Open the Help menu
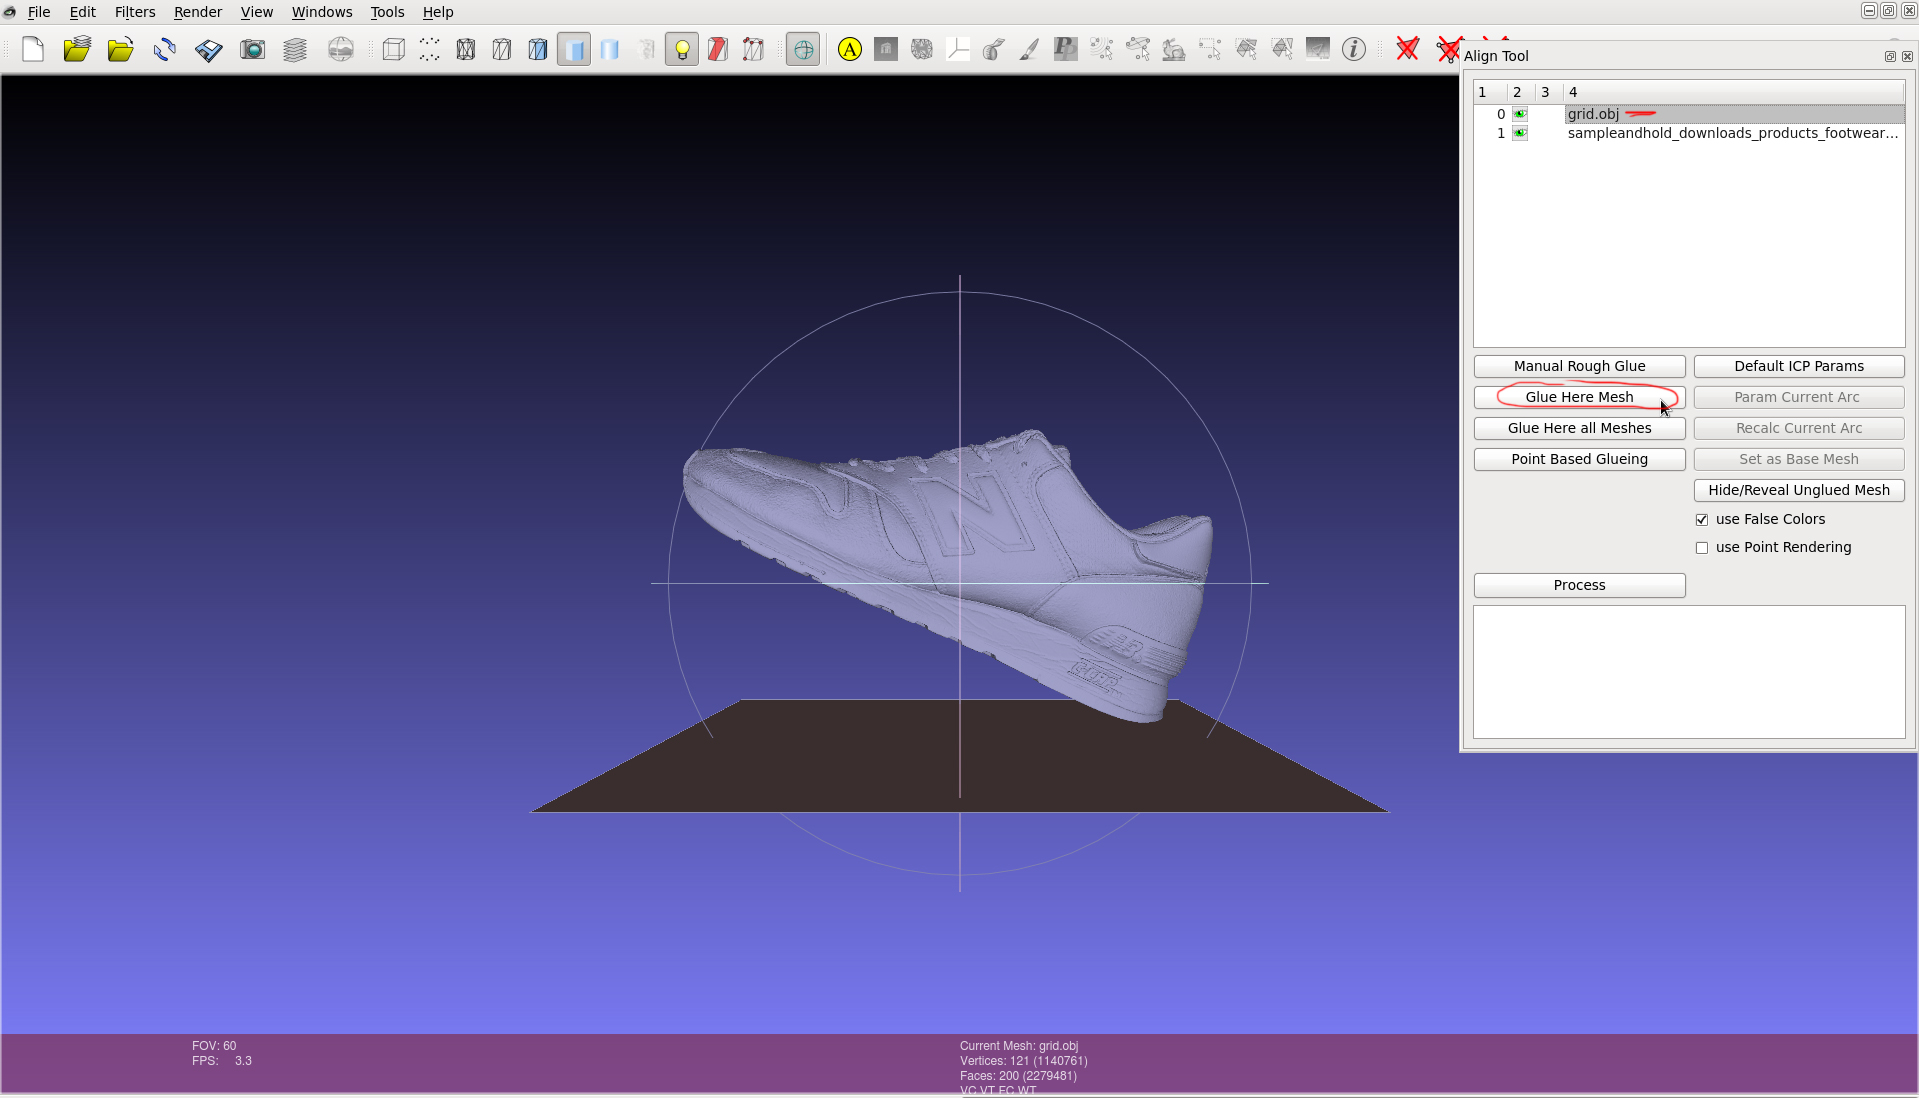This screenshot has height=1098, width=1919. (x=438, y=12)
